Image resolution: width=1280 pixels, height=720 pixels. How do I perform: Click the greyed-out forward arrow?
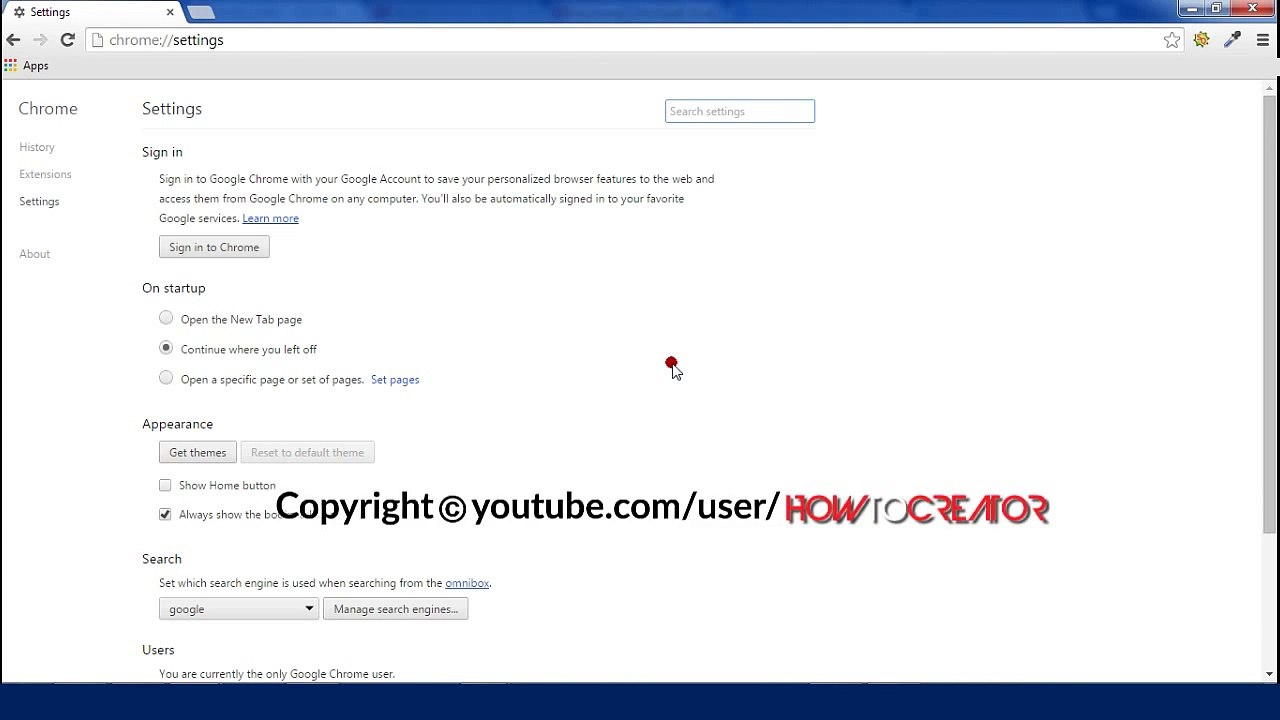pos(40,40)
